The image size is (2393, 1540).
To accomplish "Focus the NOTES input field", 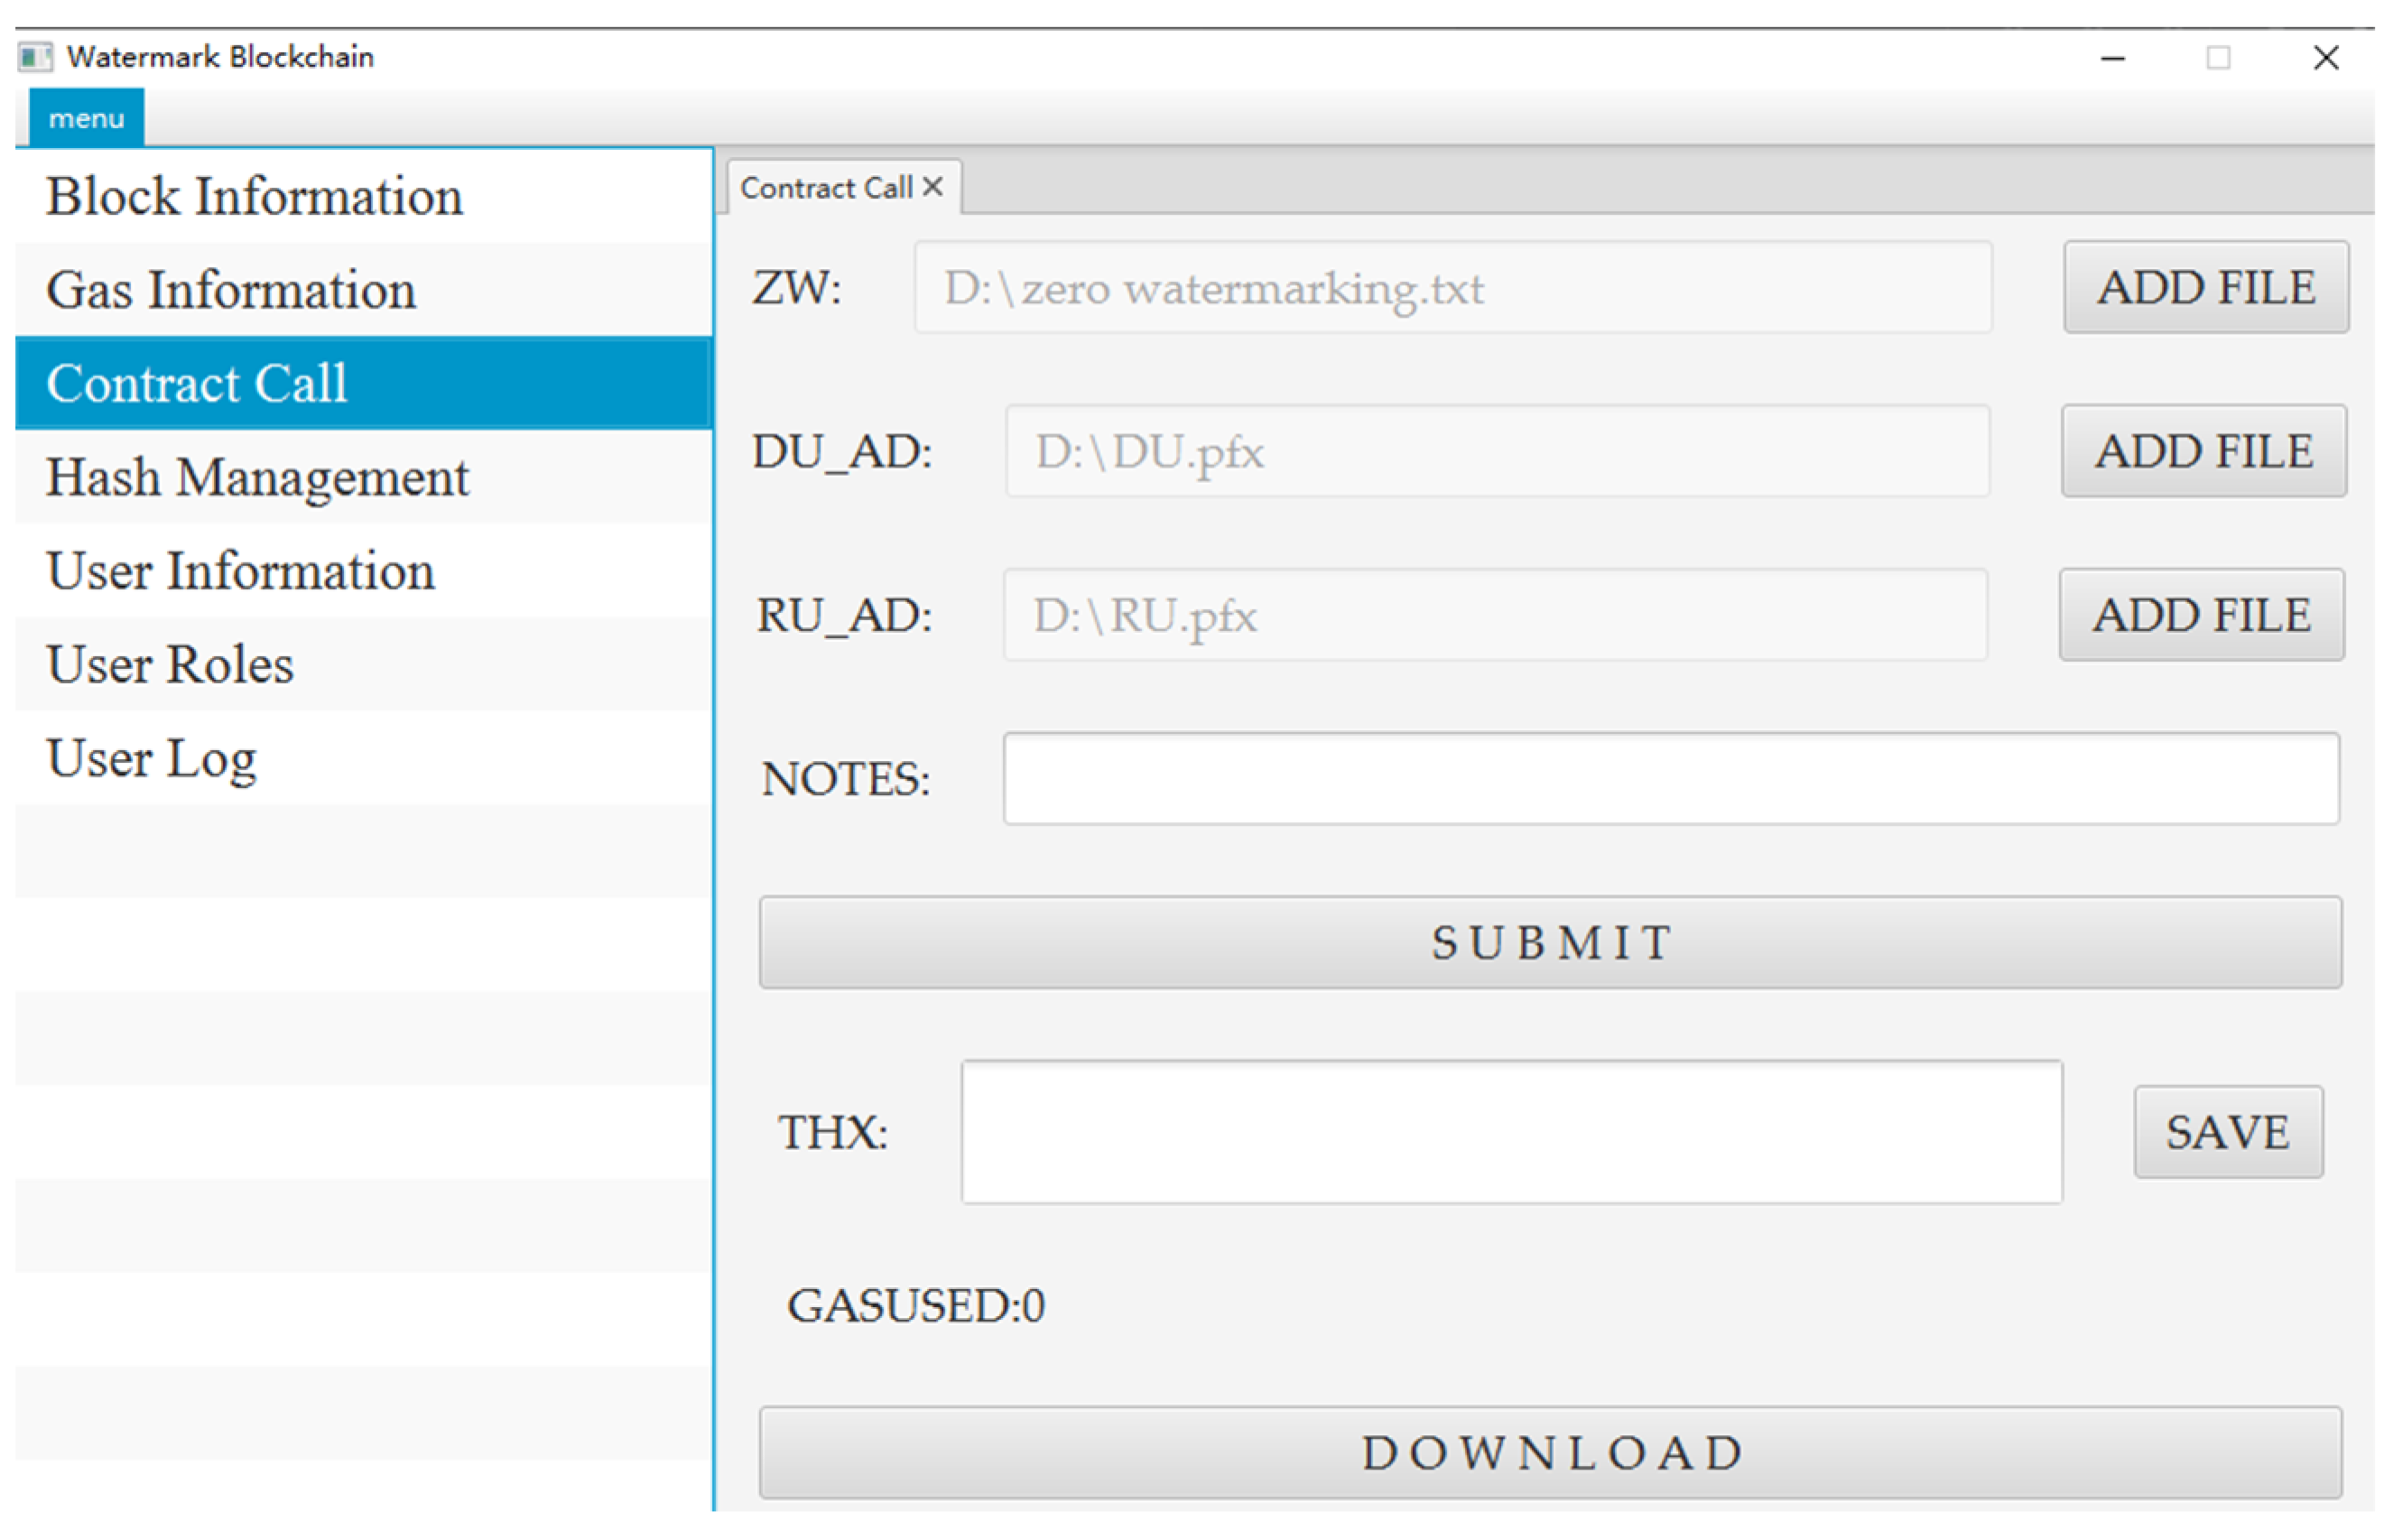I will tap(1671, 779).
